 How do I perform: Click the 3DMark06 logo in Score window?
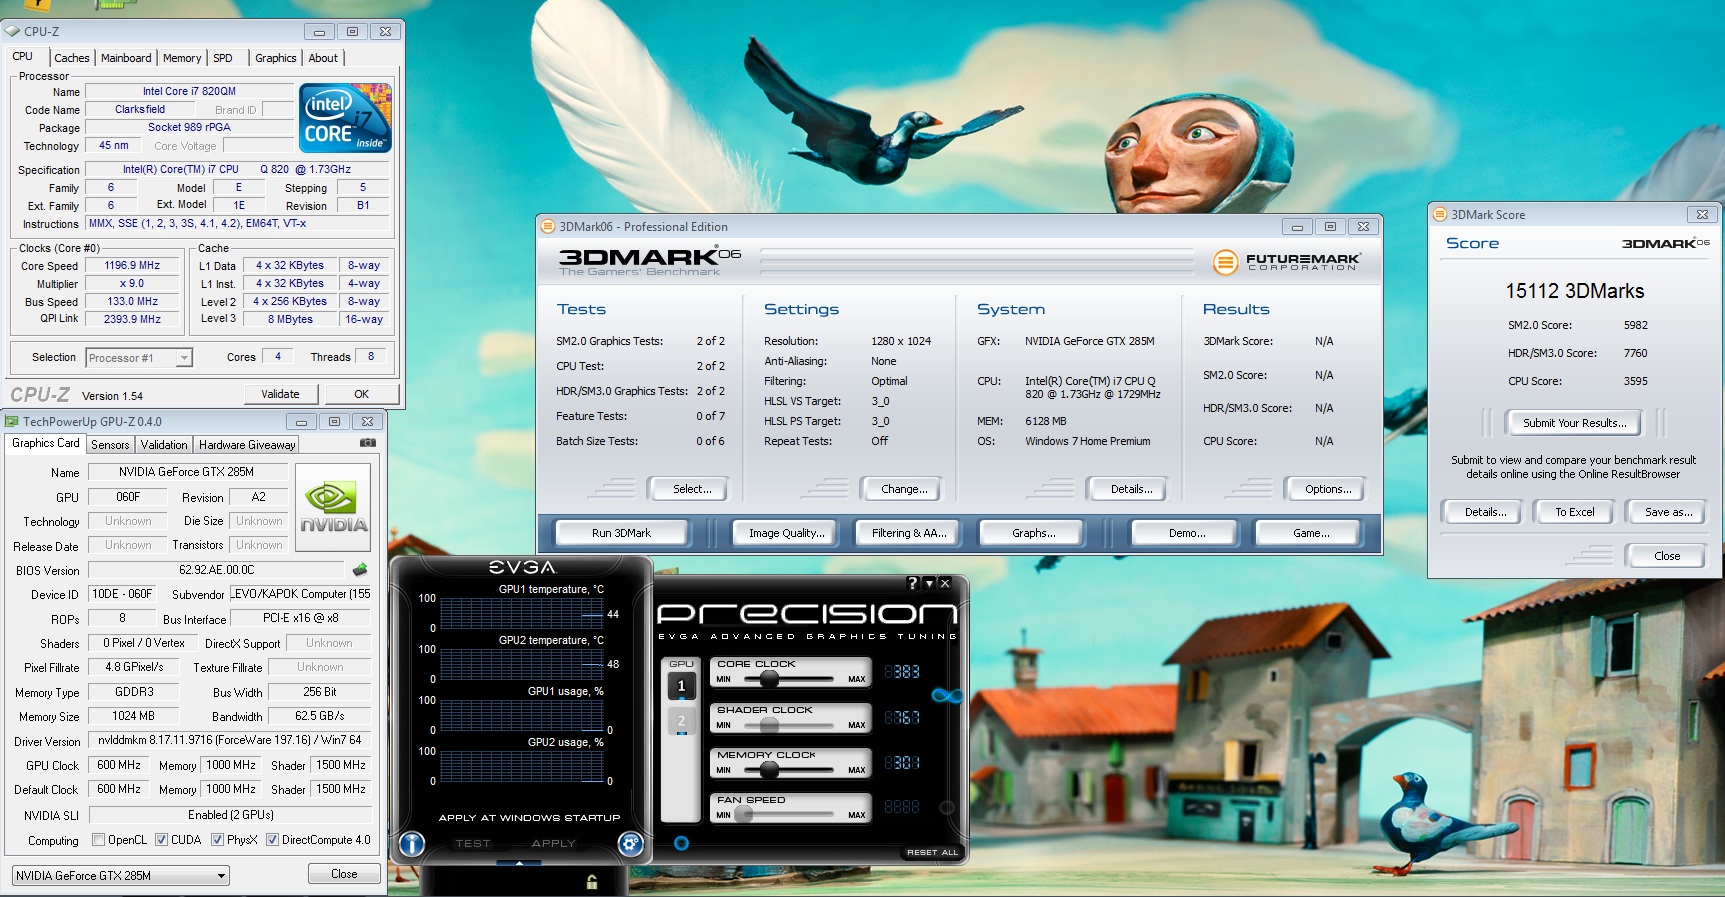[x=1665, y=243]
